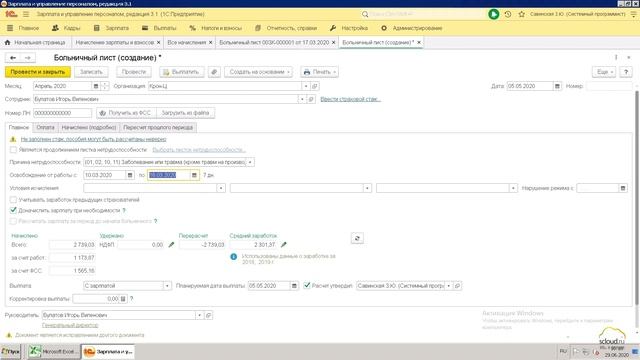Click the Номер ЛН input field
Image resolution: width=640 pixels, height=360 pixels.
(x=62, y=113)
